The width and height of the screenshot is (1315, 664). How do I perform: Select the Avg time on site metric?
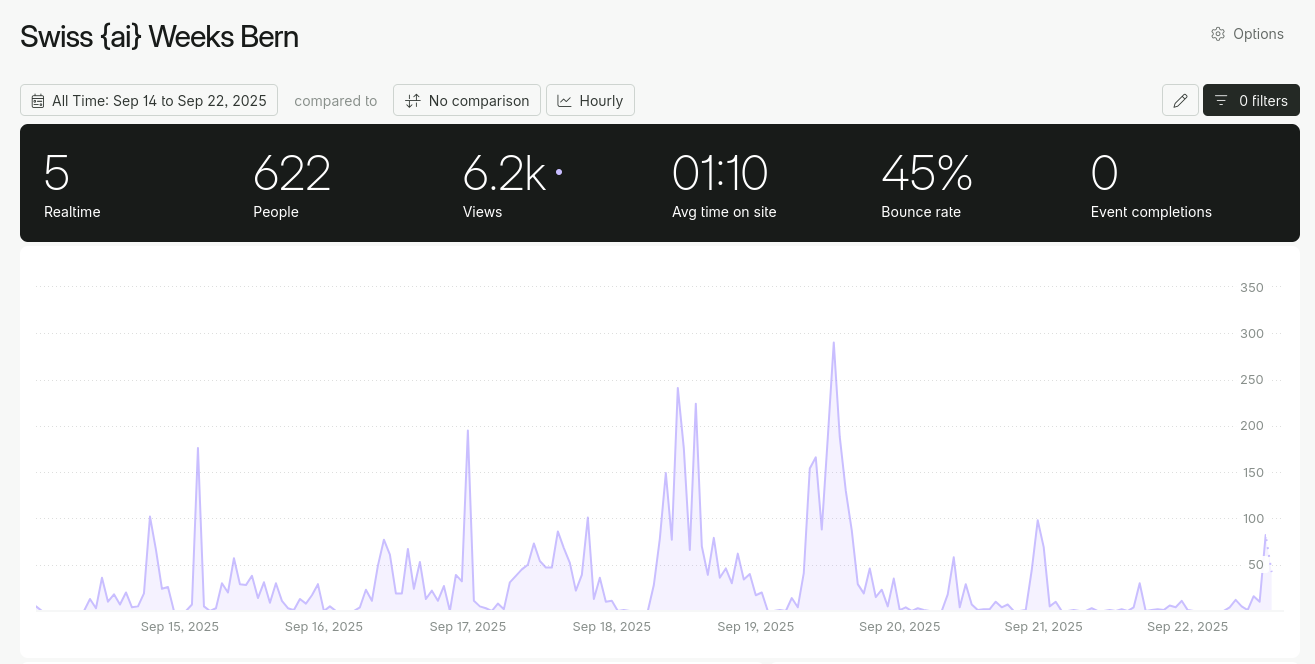[724, 185]
